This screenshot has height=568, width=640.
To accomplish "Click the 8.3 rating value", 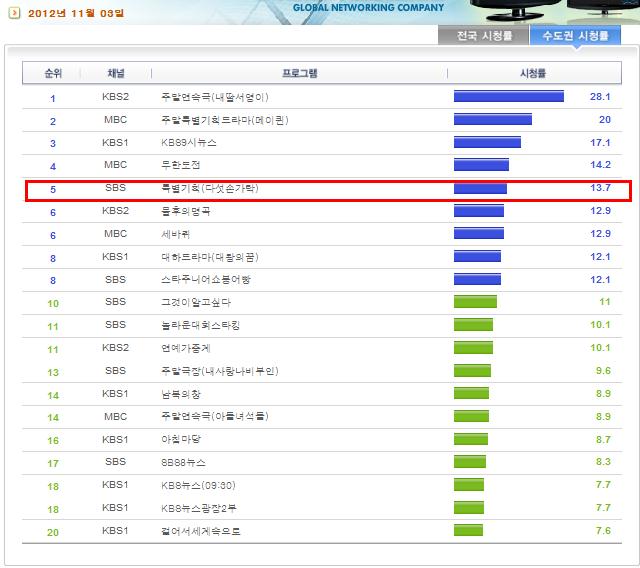I will 603,462.
